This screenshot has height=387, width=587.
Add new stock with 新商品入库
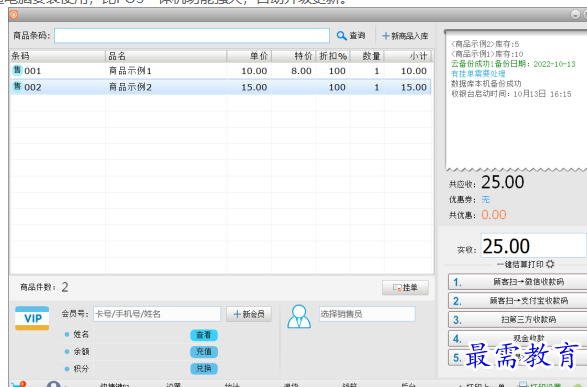405,36
